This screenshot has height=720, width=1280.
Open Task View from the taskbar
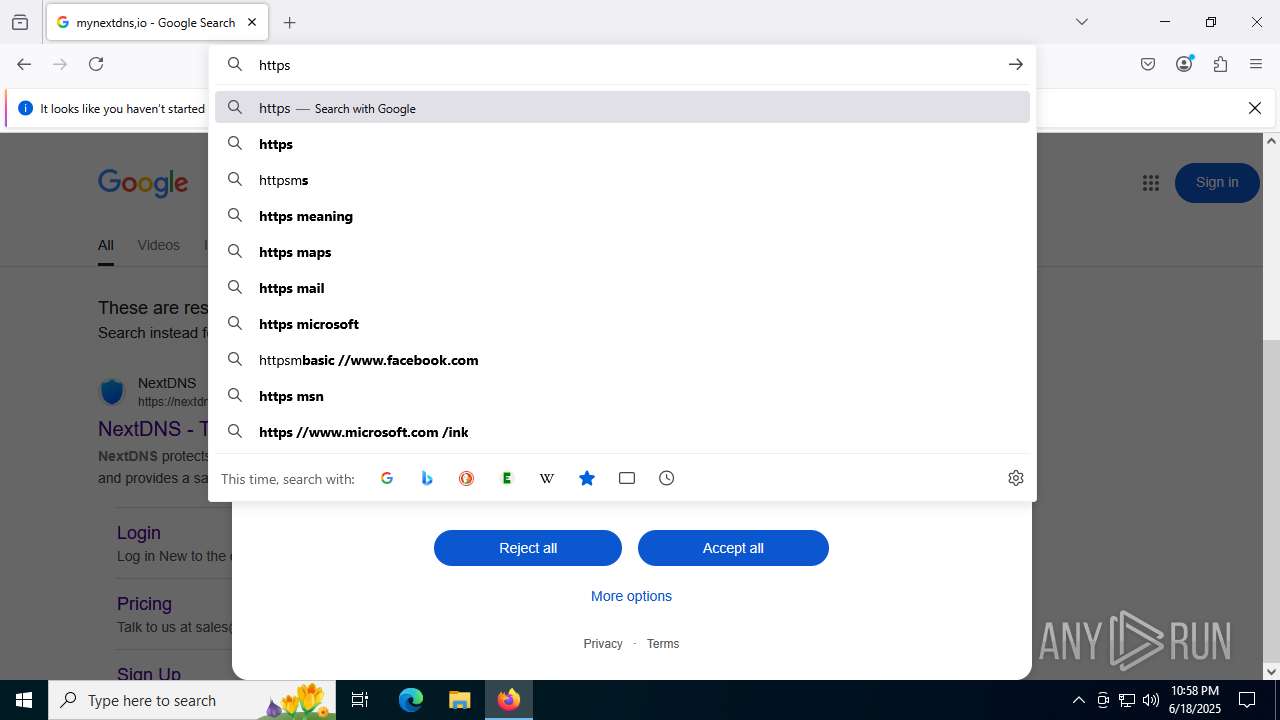coord(361,700)
